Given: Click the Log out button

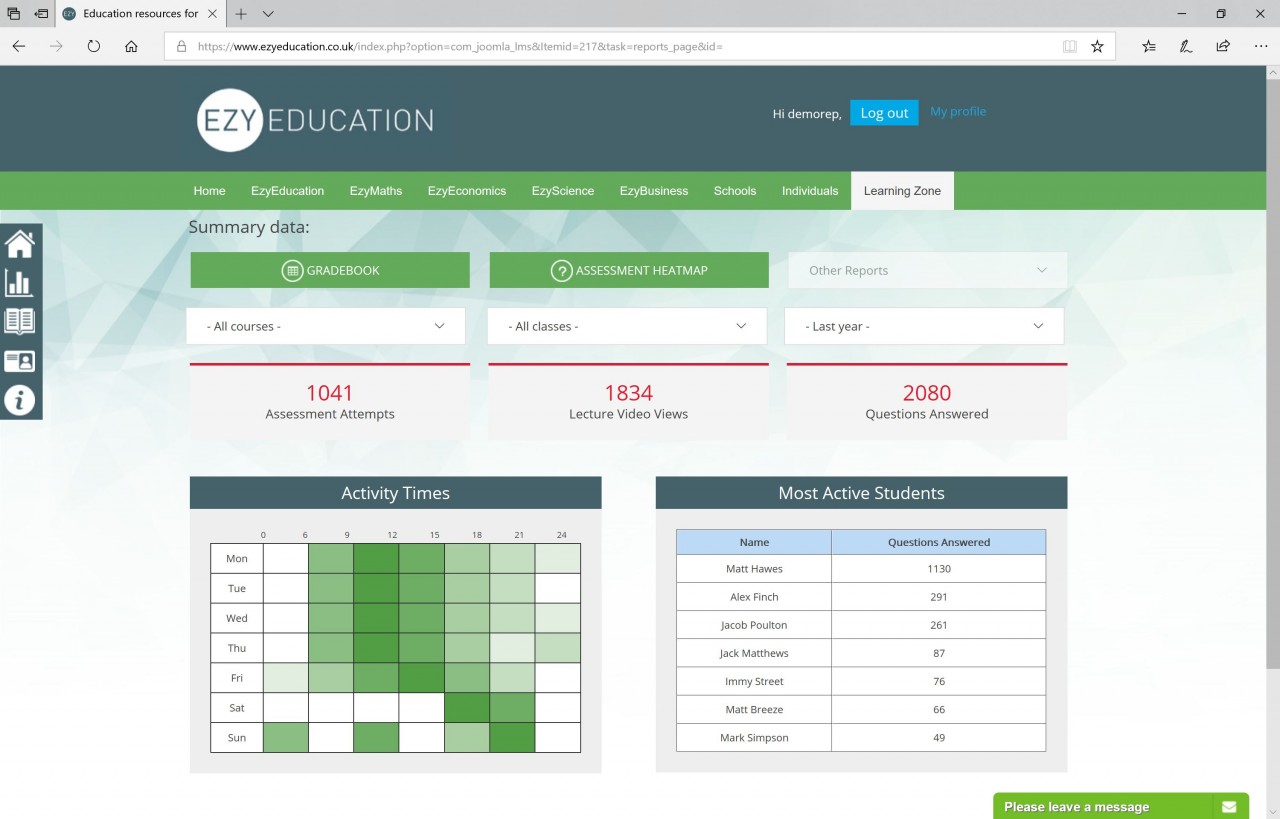Looking at the screenshot, I should (884, 113).
